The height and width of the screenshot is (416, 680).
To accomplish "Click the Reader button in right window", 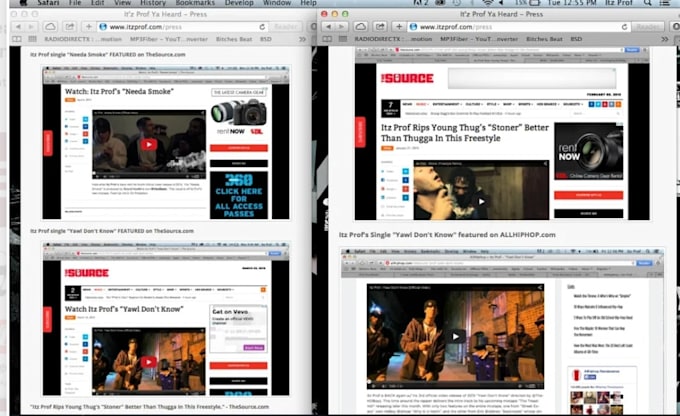I will (648, 27).
